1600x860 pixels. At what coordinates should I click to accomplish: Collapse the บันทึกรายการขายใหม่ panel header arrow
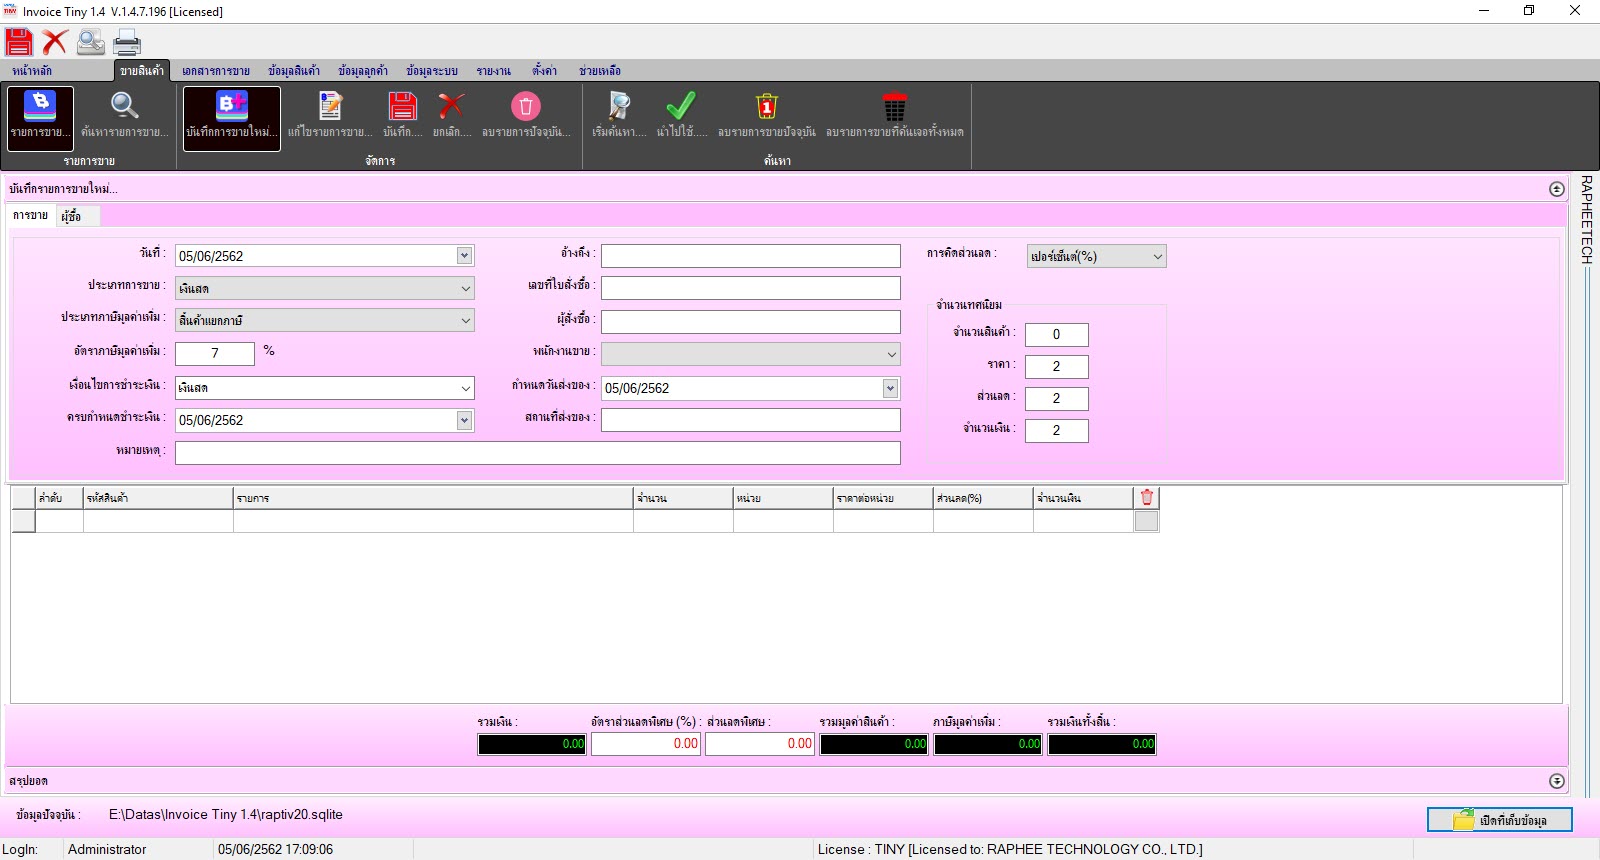click(1556, 189)
